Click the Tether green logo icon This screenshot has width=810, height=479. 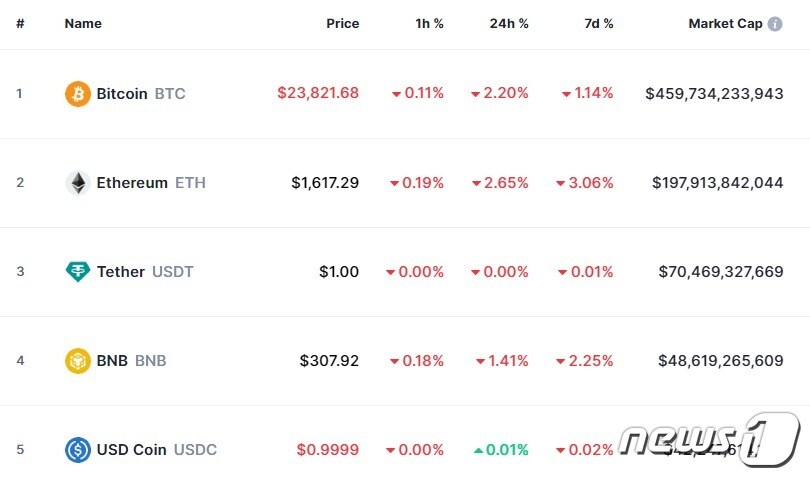77,271
